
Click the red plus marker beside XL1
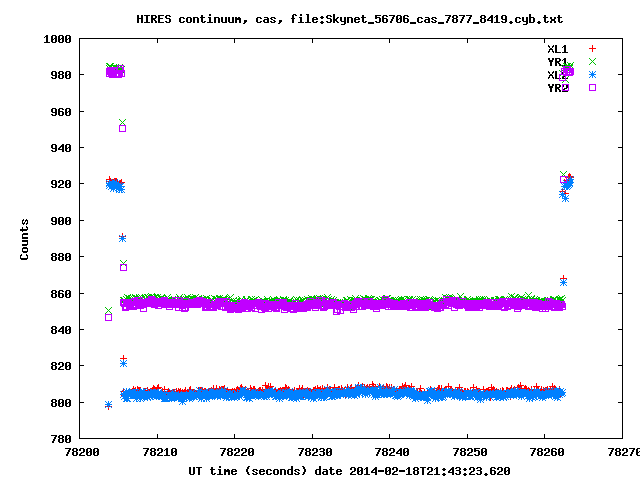592,49
